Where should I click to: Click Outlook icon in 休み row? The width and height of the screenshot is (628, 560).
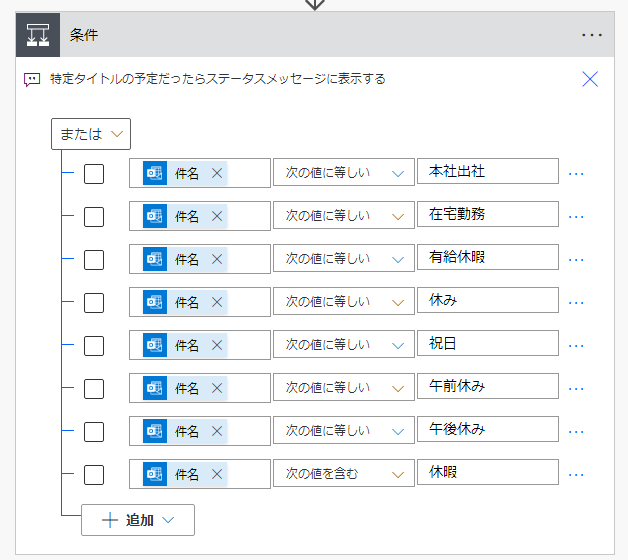click(x=155, y=302)
